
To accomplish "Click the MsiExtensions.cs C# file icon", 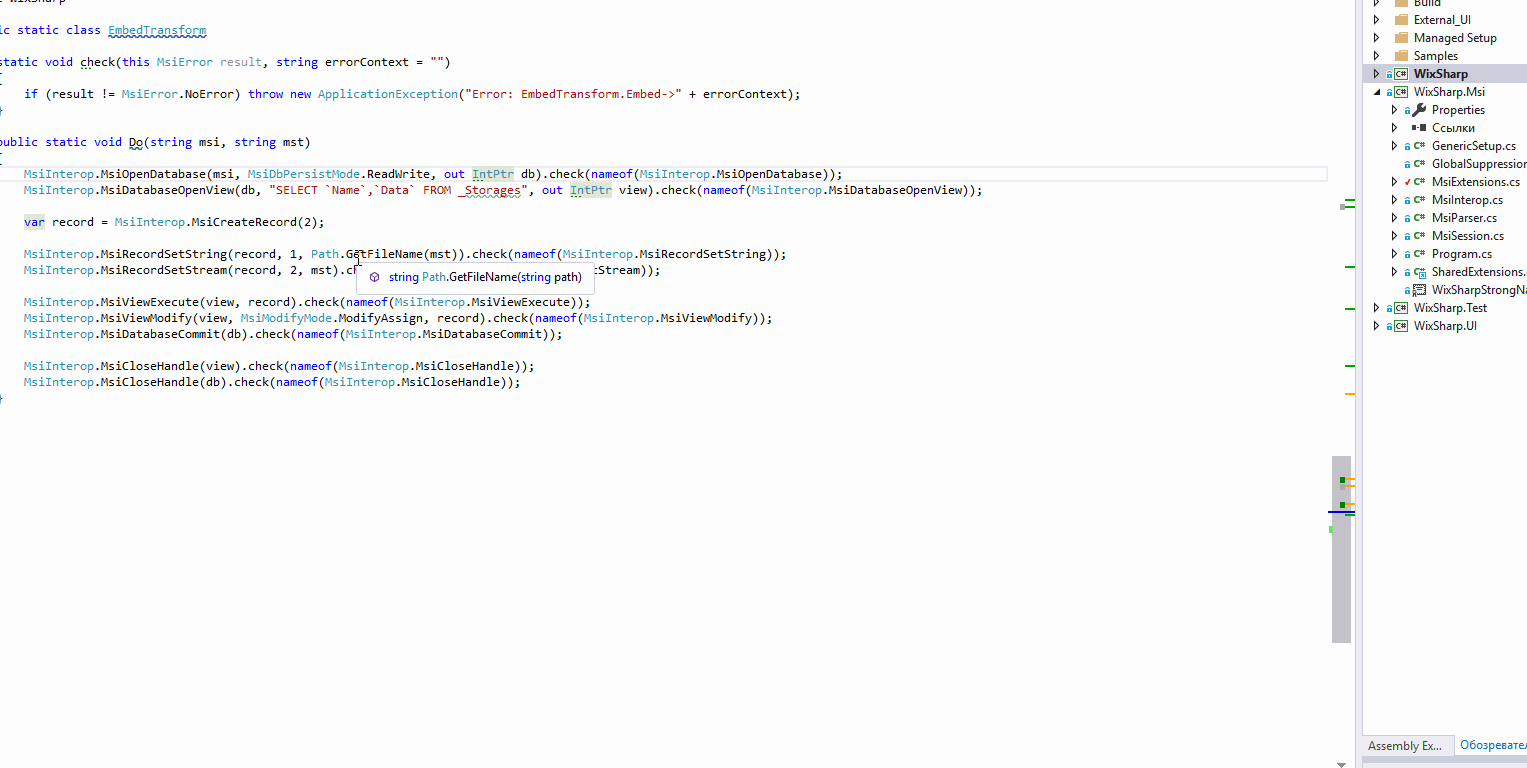I will [1419, 182].
